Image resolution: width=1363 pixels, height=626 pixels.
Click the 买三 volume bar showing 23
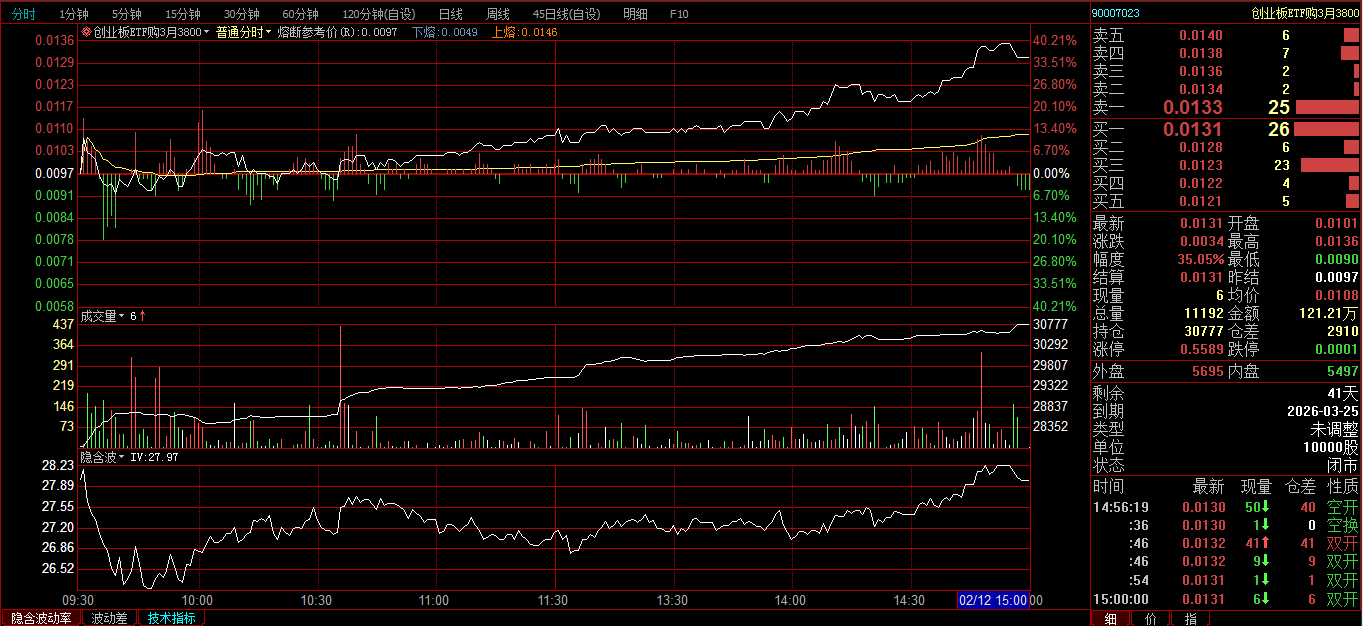point(1330,165)
